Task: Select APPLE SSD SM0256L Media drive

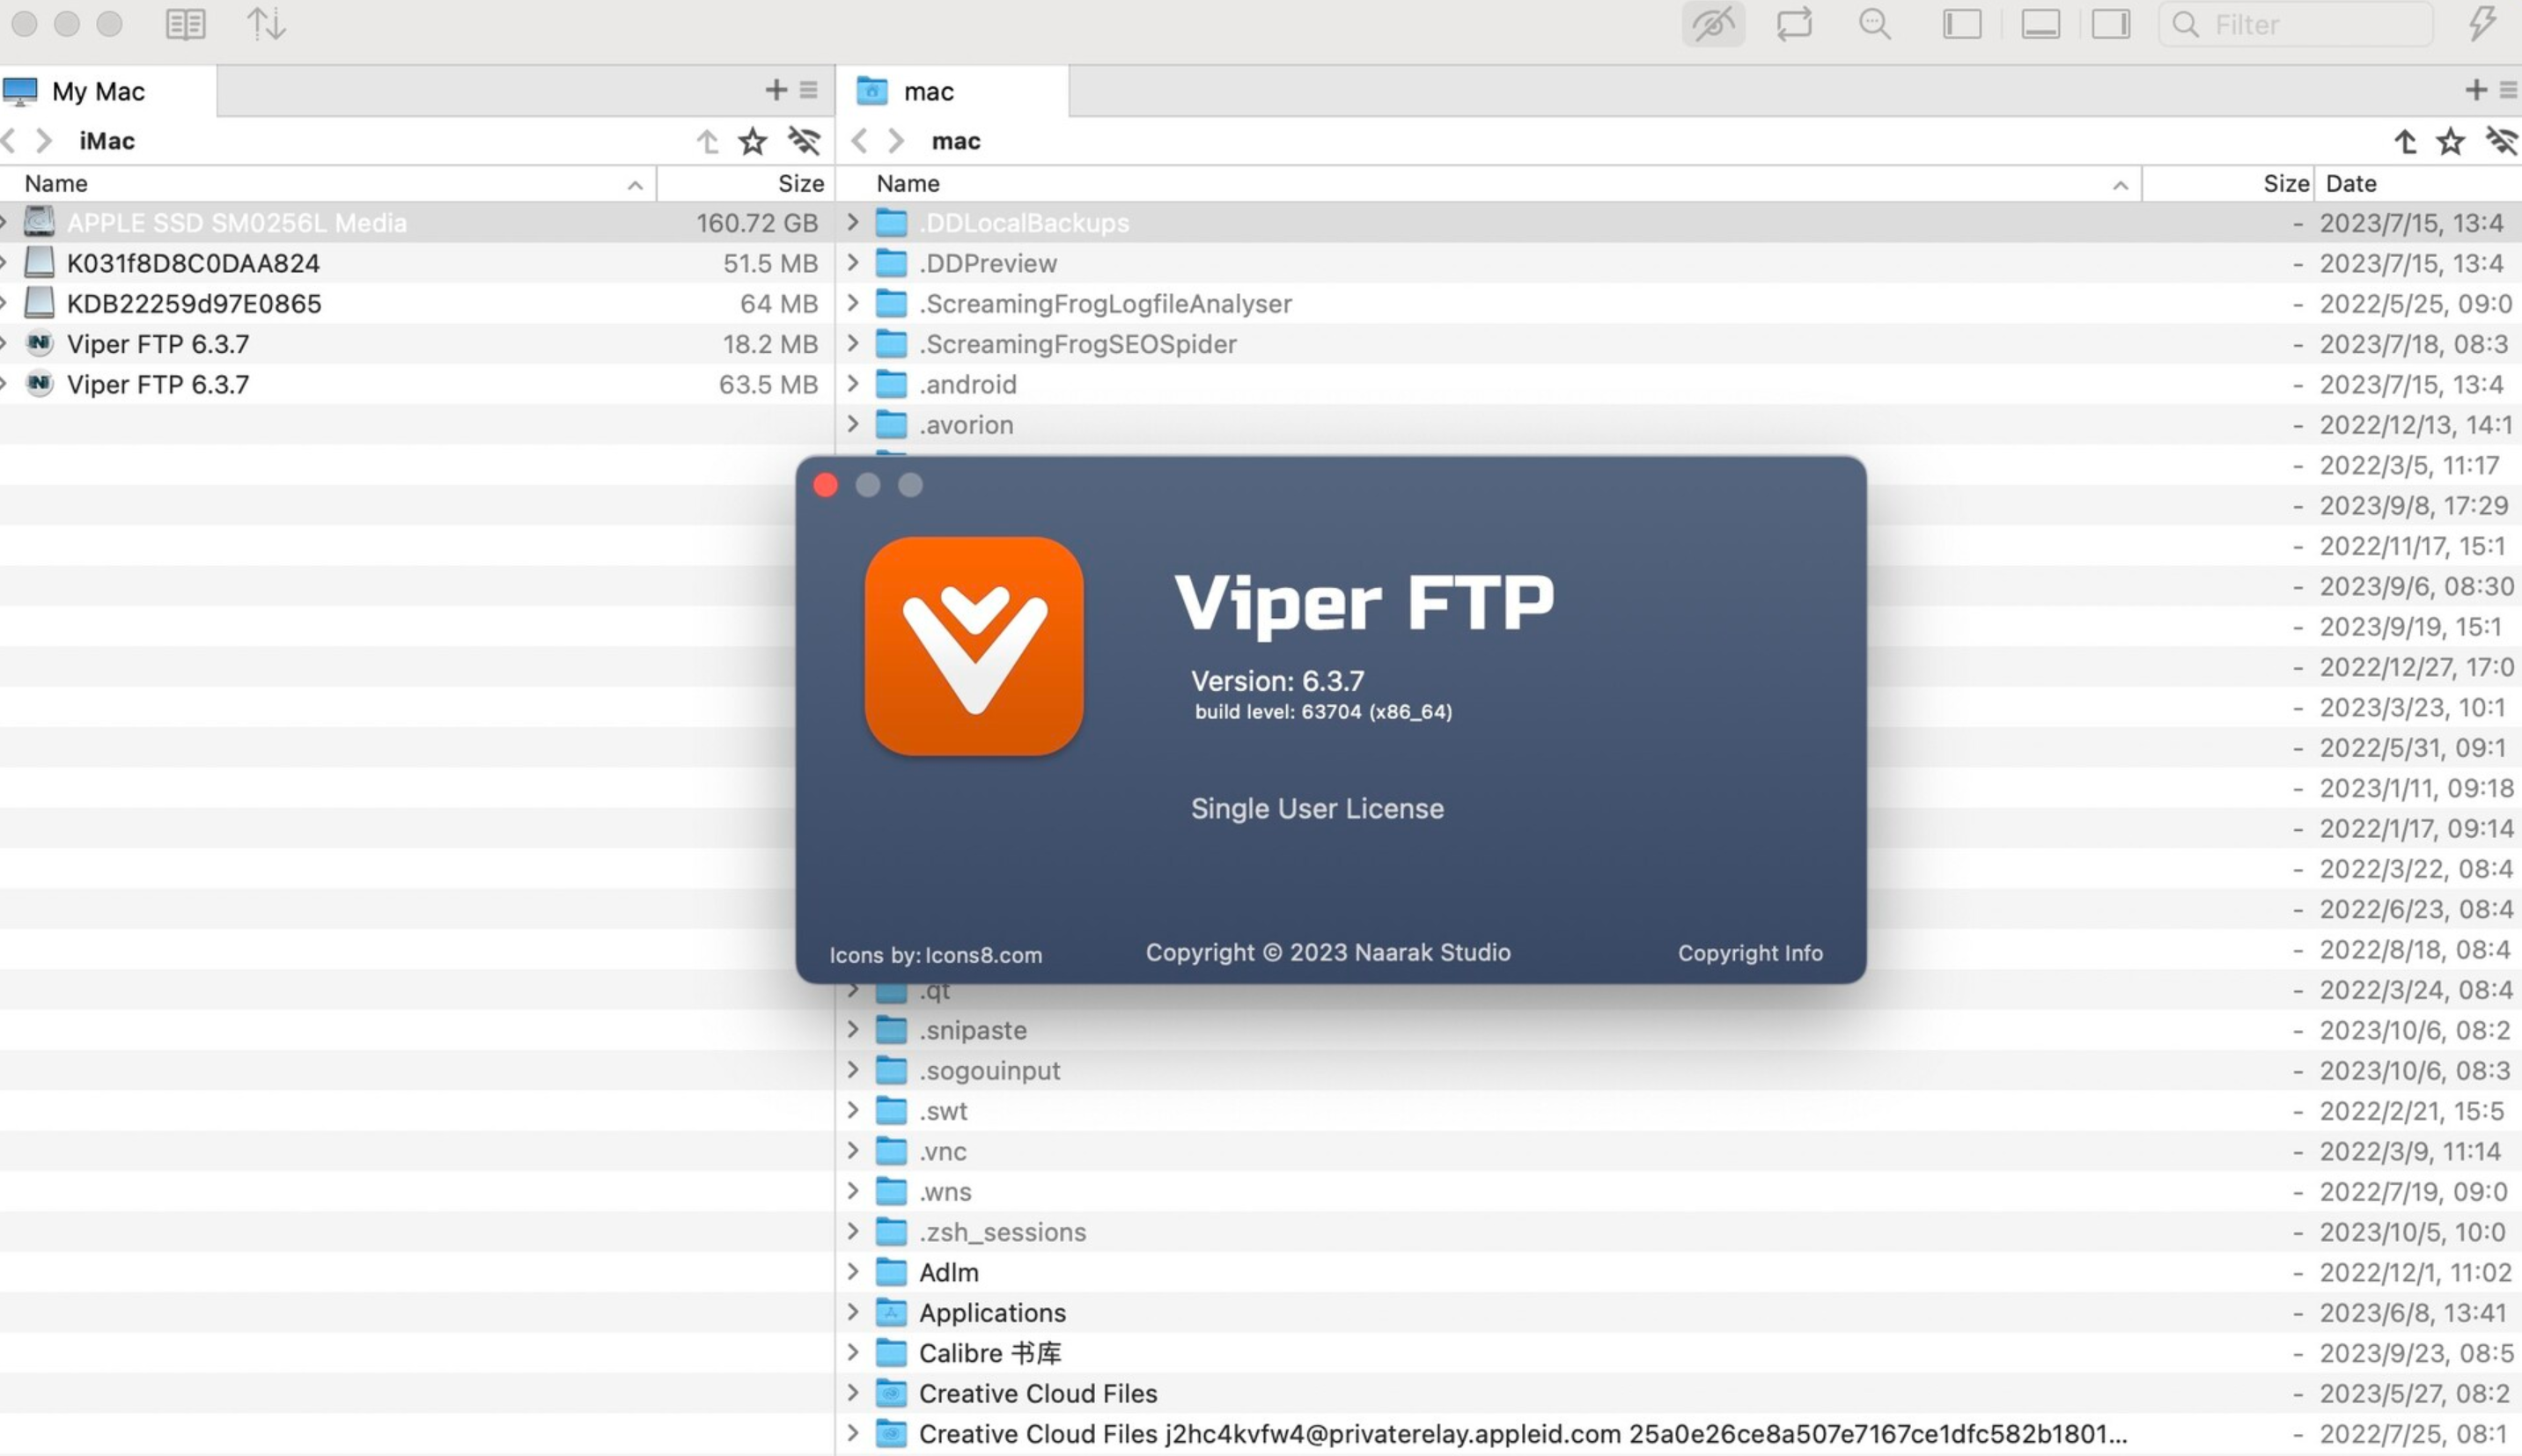Action: (x=416, y=222)
